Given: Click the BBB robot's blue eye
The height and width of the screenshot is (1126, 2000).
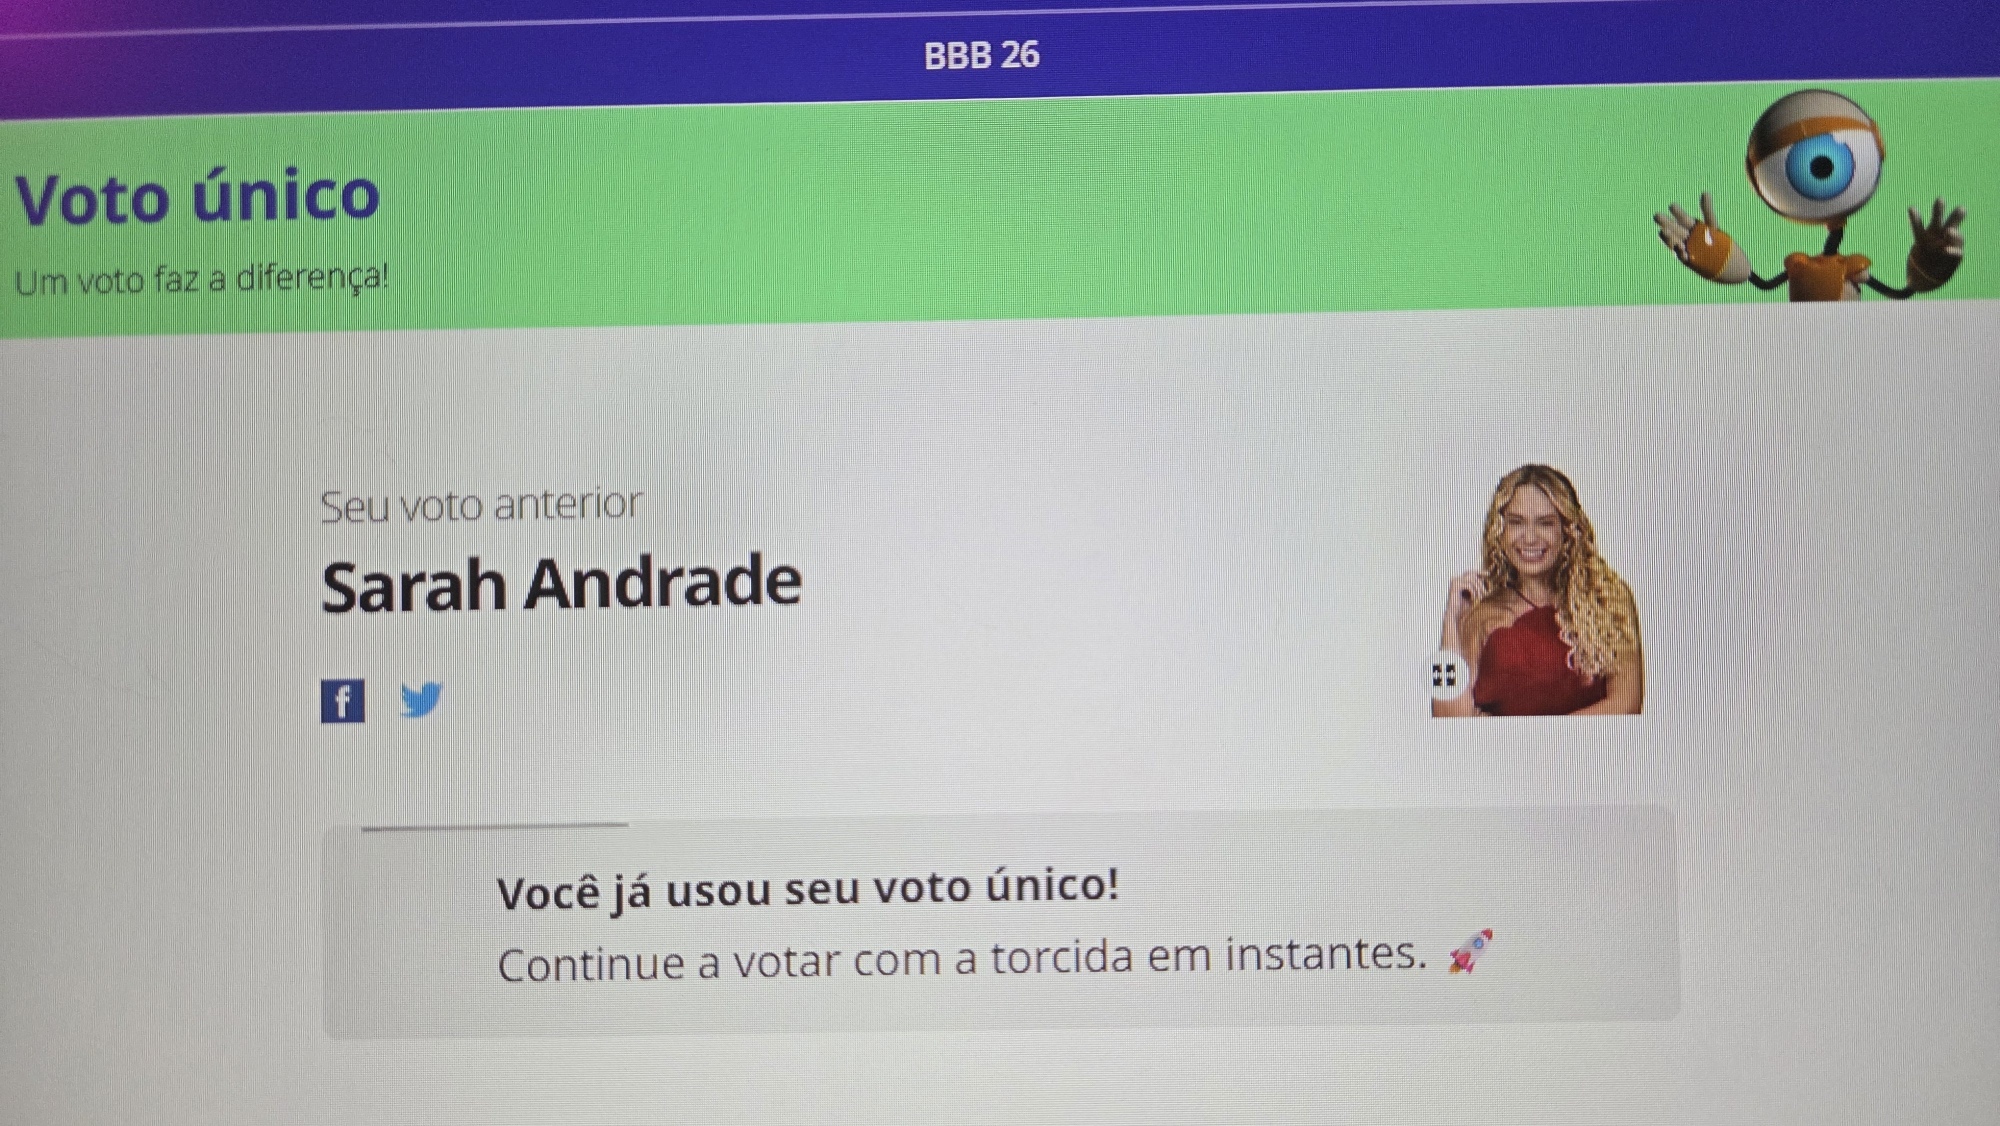Looking at the screenshot, I should click(1821, 166).
